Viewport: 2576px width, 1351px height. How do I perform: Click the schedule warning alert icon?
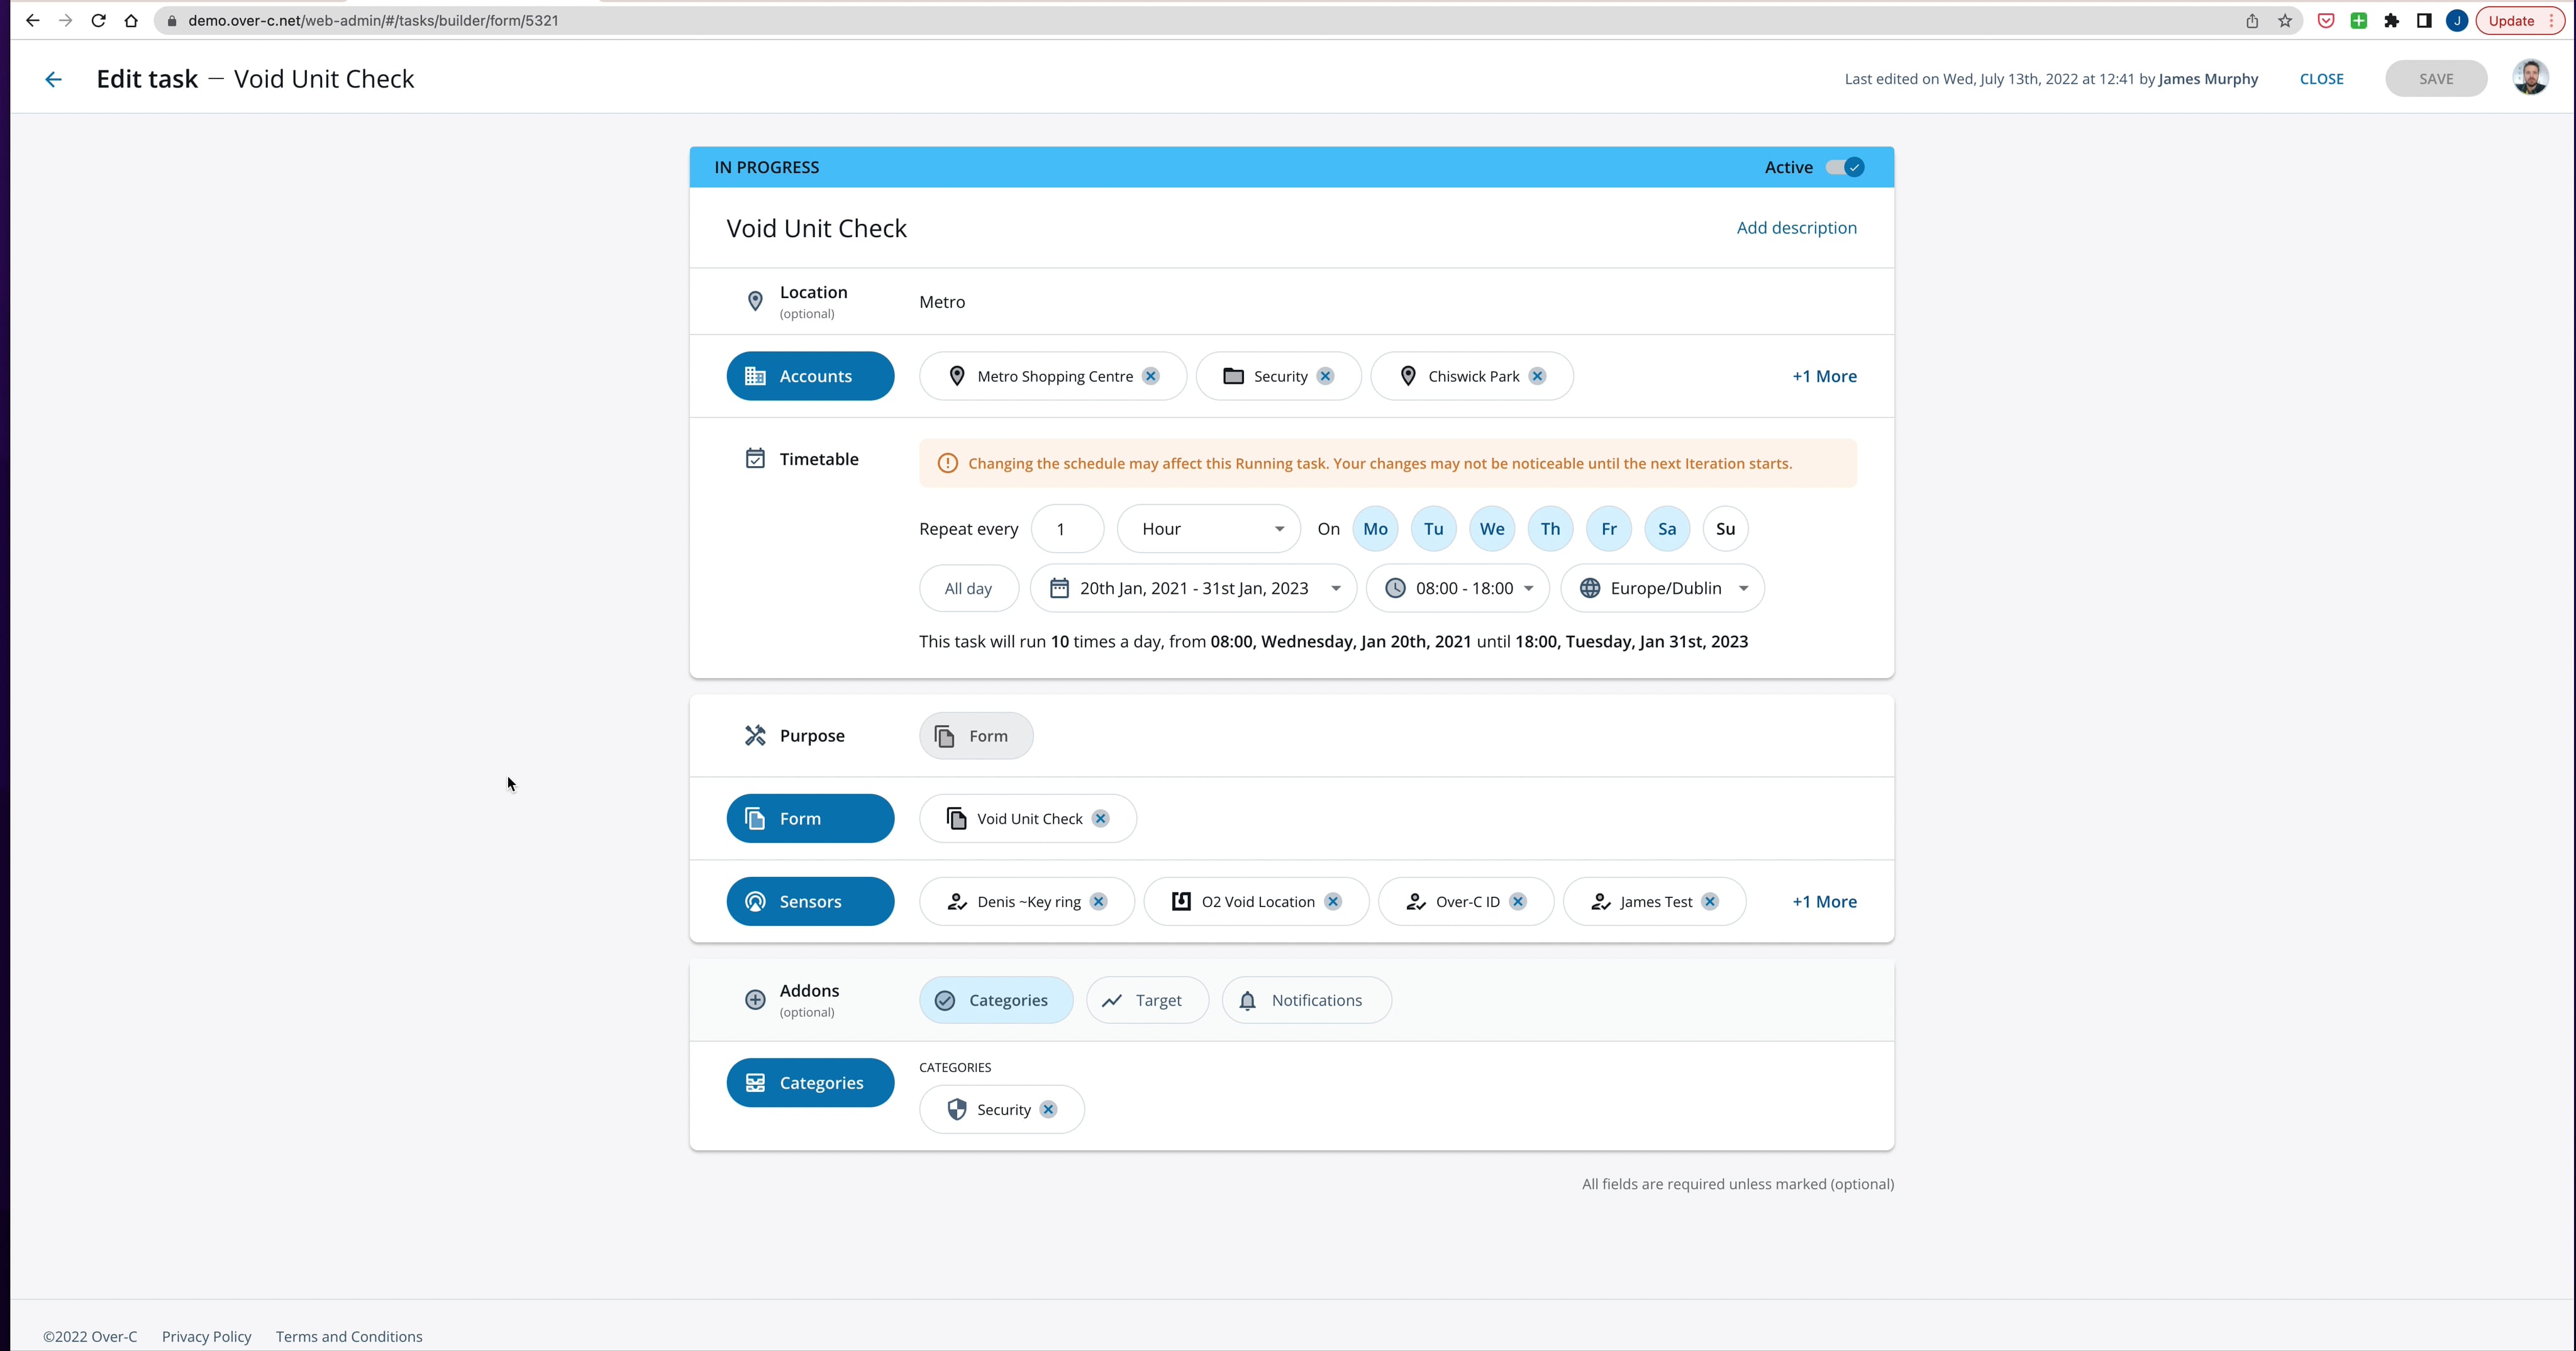point(947,463)
